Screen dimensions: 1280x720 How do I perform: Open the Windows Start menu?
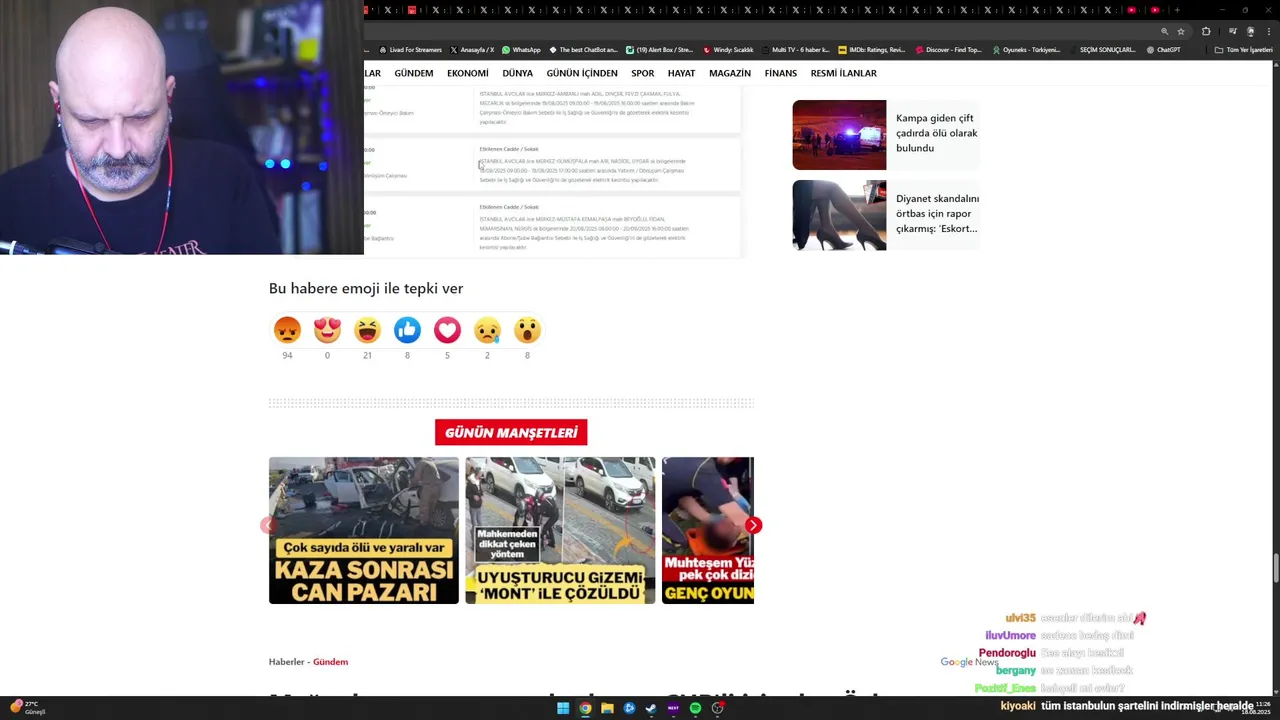pyautogui.click(x=563, y=708)
